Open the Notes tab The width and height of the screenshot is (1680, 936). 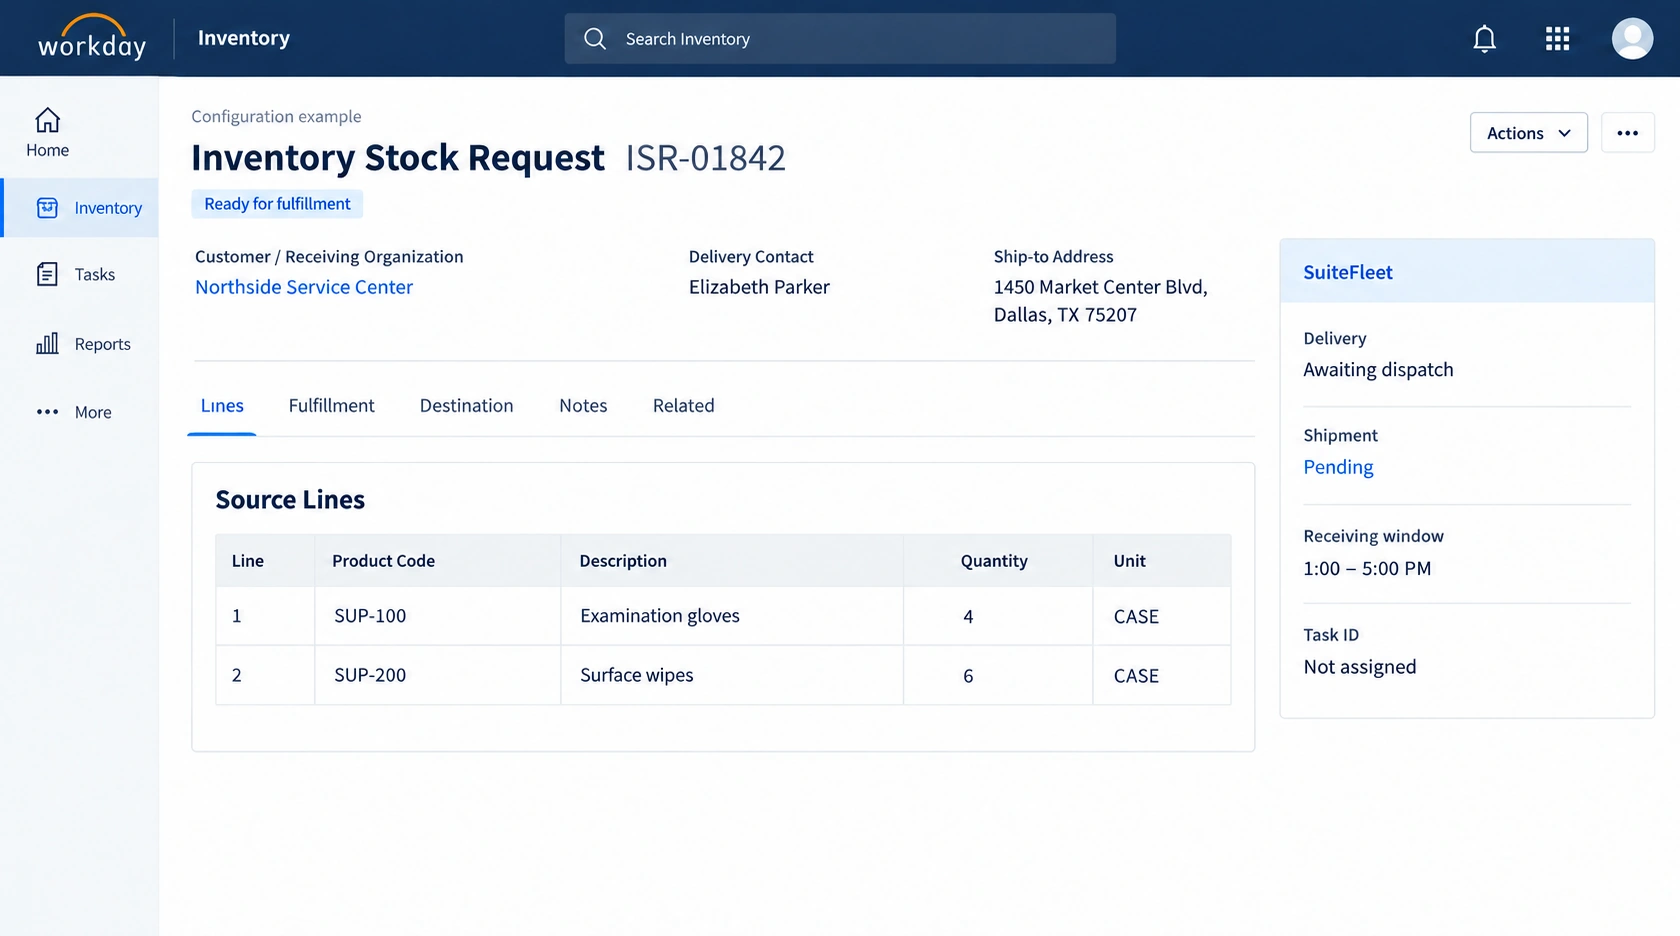coord(583,406)
